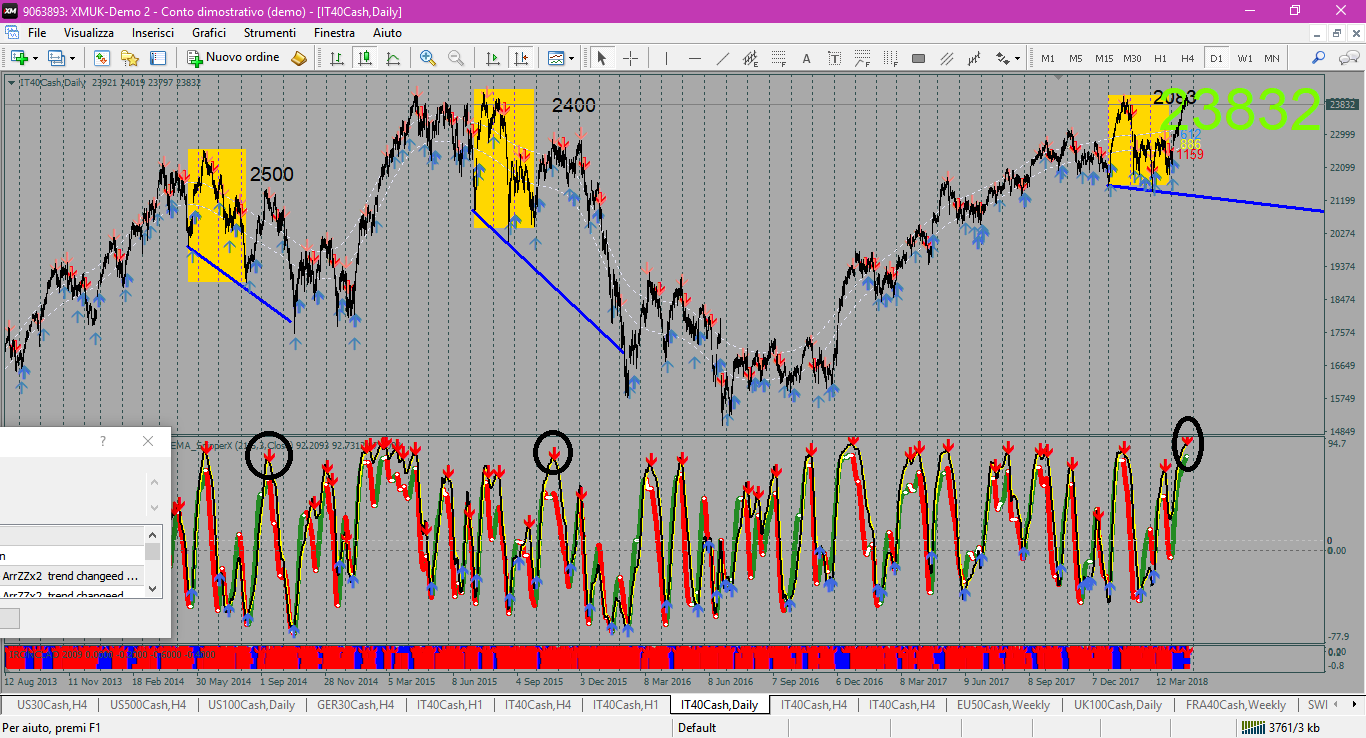This screenshot has height=738, width=1366.
Task: Open the Grafici menu
Action: (209, 33)
